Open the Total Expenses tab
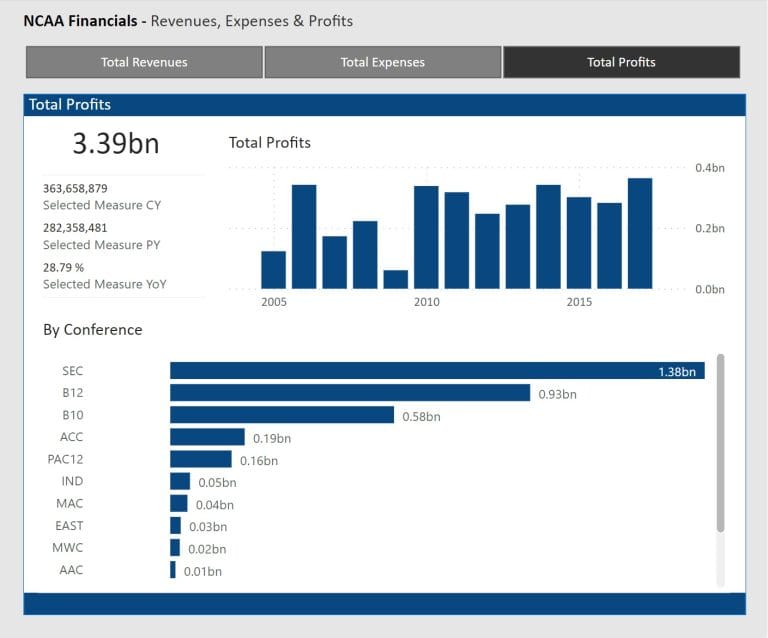 click(382, 62)
